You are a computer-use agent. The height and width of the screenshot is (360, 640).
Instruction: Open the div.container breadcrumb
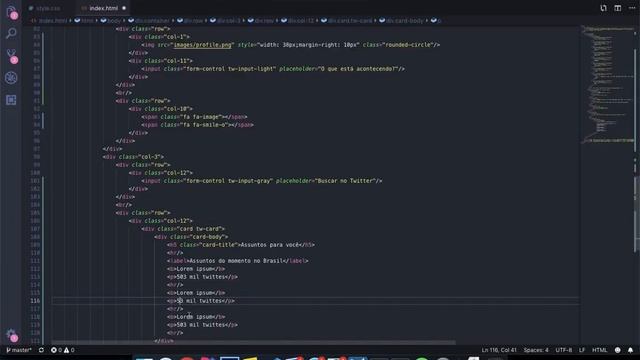[x=149, y=20]
